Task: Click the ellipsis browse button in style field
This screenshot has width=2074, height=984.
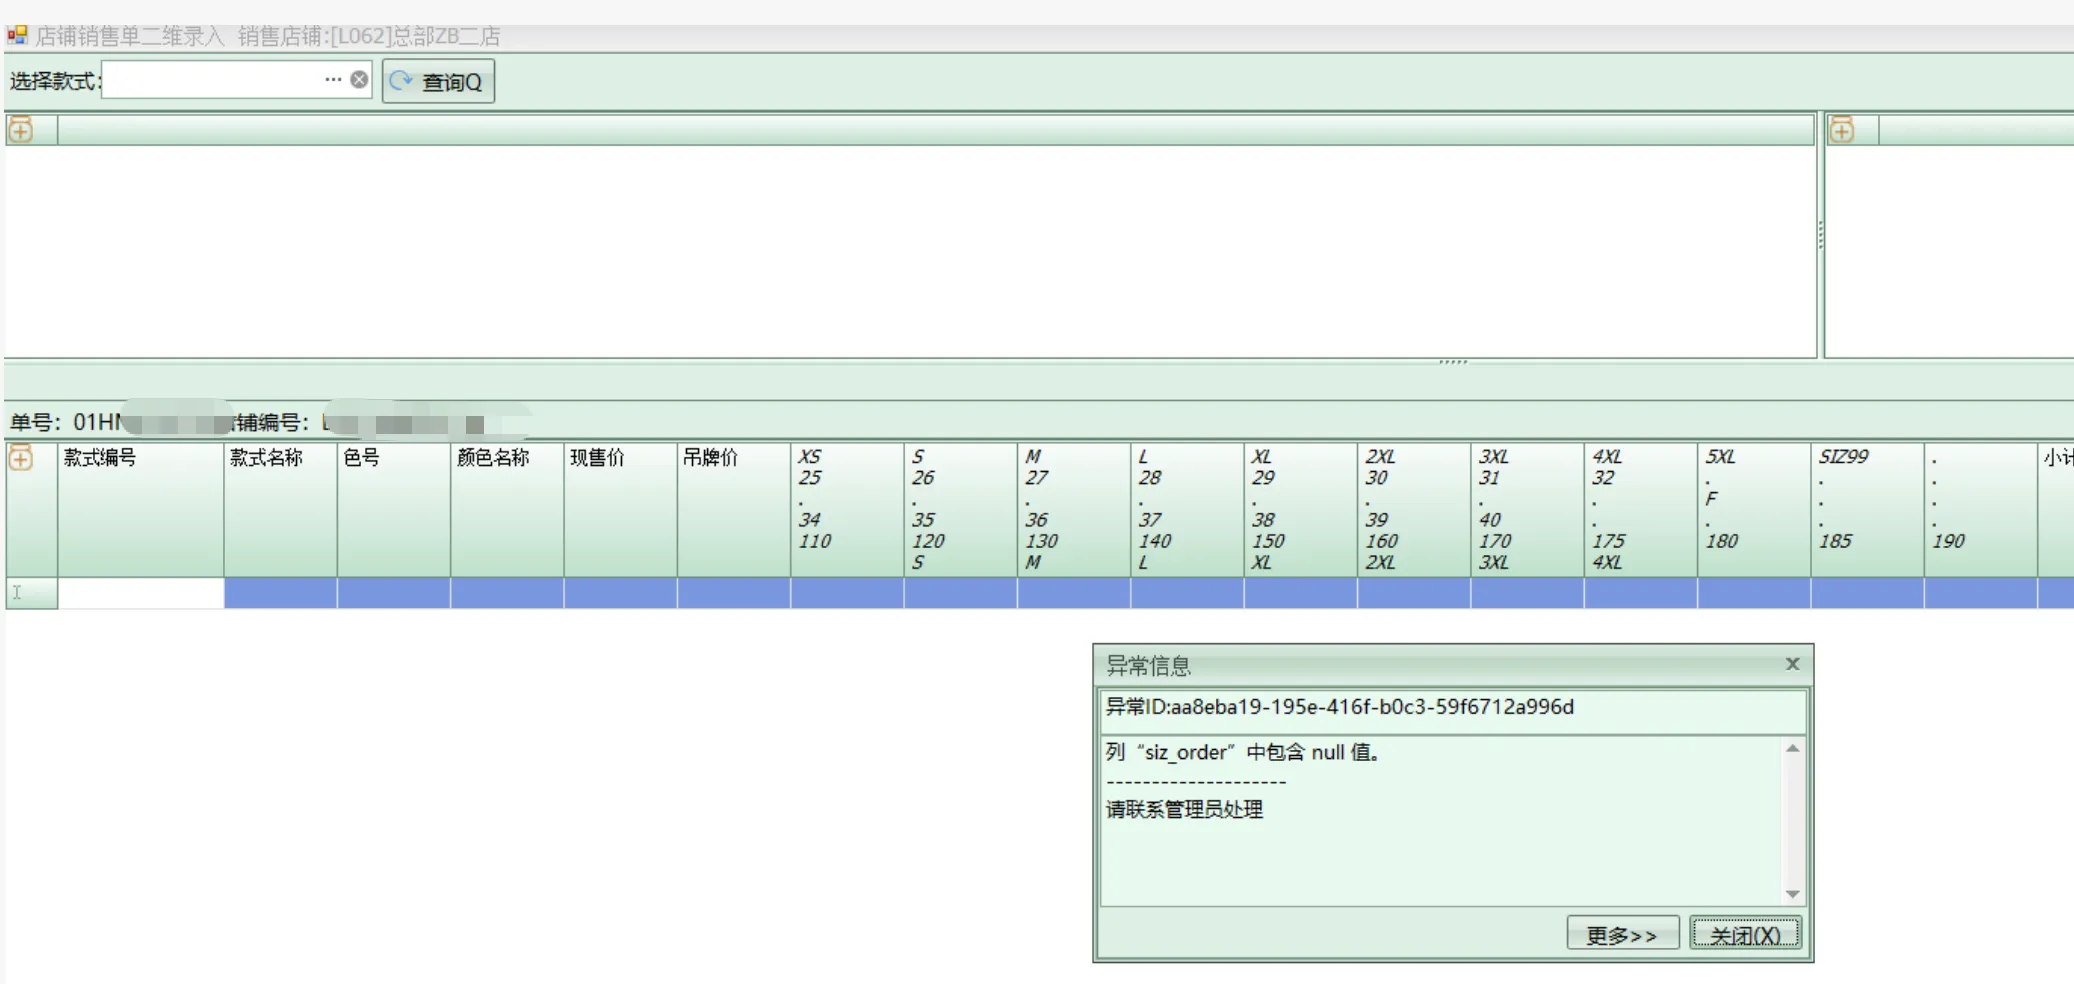Action: coord(333,80)
